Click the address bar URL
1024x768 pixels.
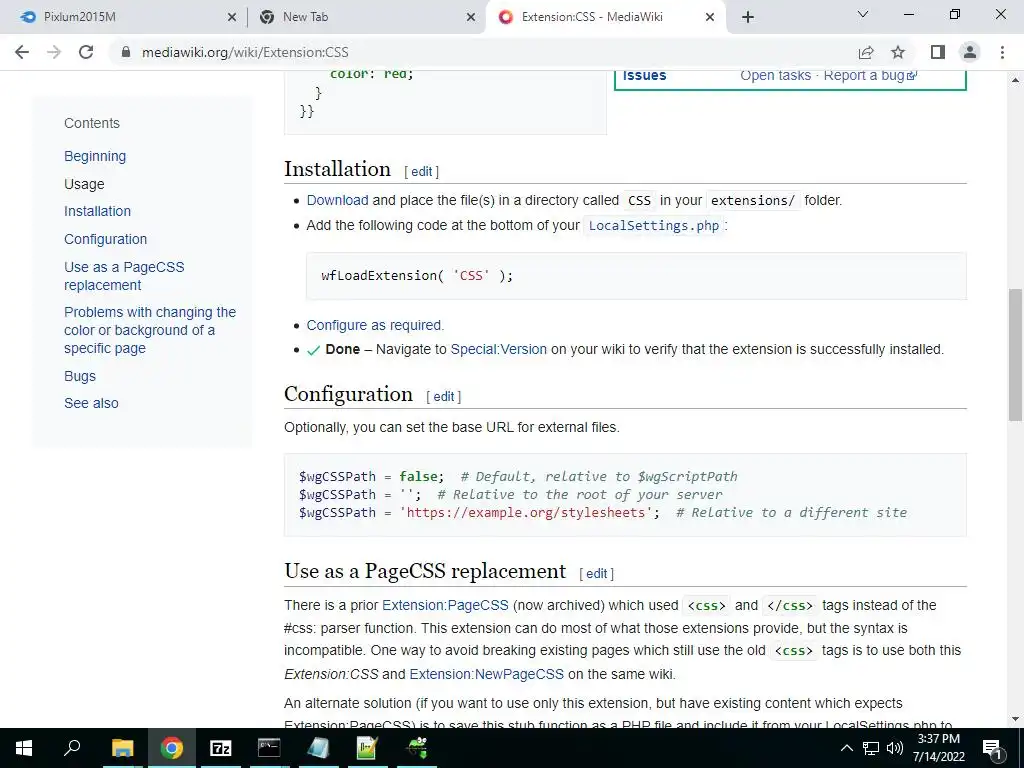click(x=245, y=52)
